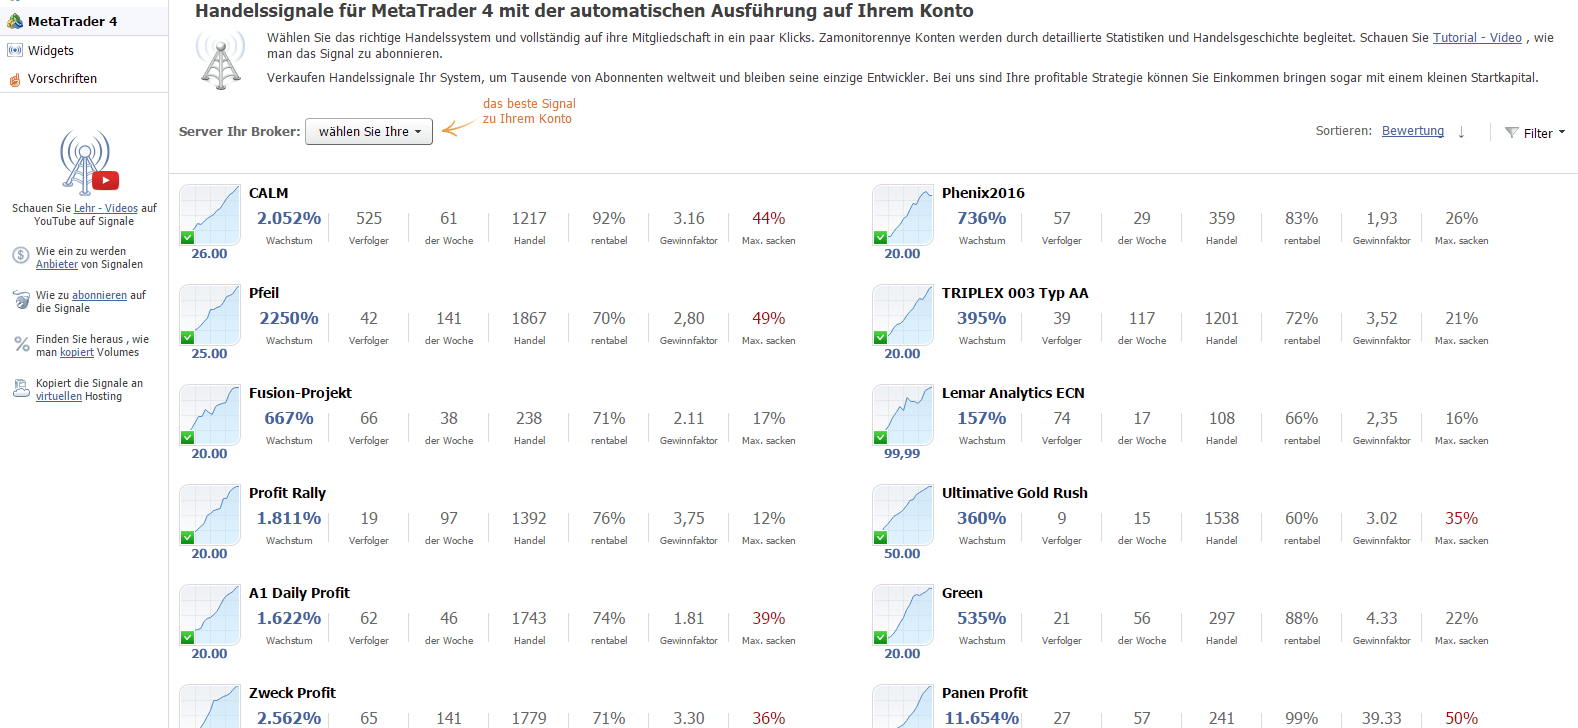Click the TRIPLEX 003 Typ AA title

tap(1015, 293)
